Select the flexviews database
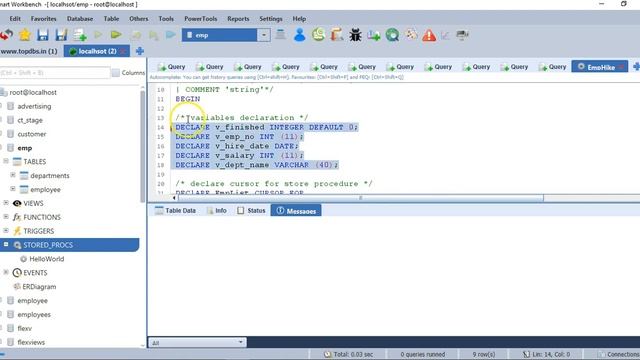 click(31, 342)
